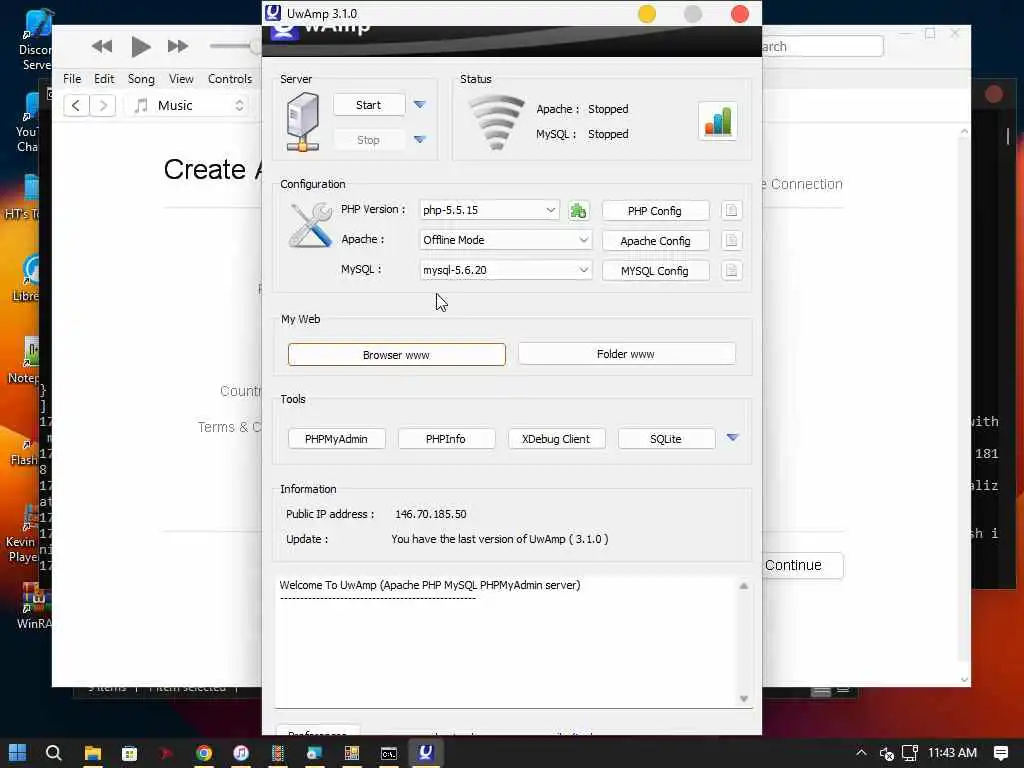Viewport: 1024px width, 768px height.
Task: Click Apache Config button
Action: click(x=655, y=241)
